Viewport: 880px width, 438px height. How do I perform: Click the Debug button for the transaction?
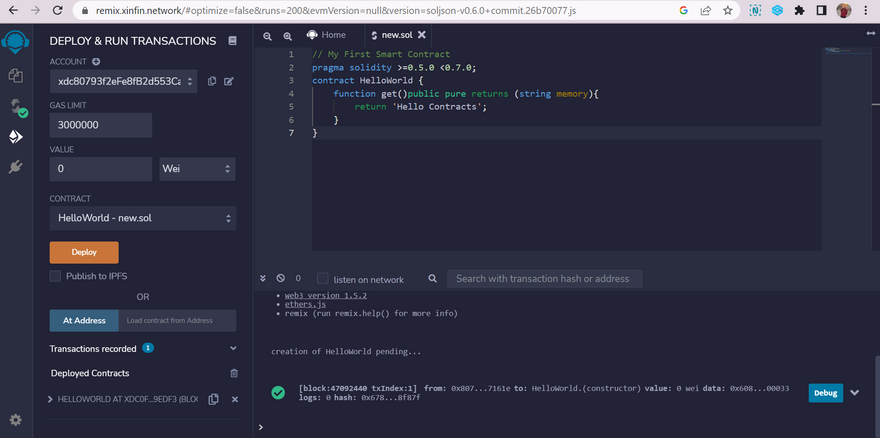point(825,393)
